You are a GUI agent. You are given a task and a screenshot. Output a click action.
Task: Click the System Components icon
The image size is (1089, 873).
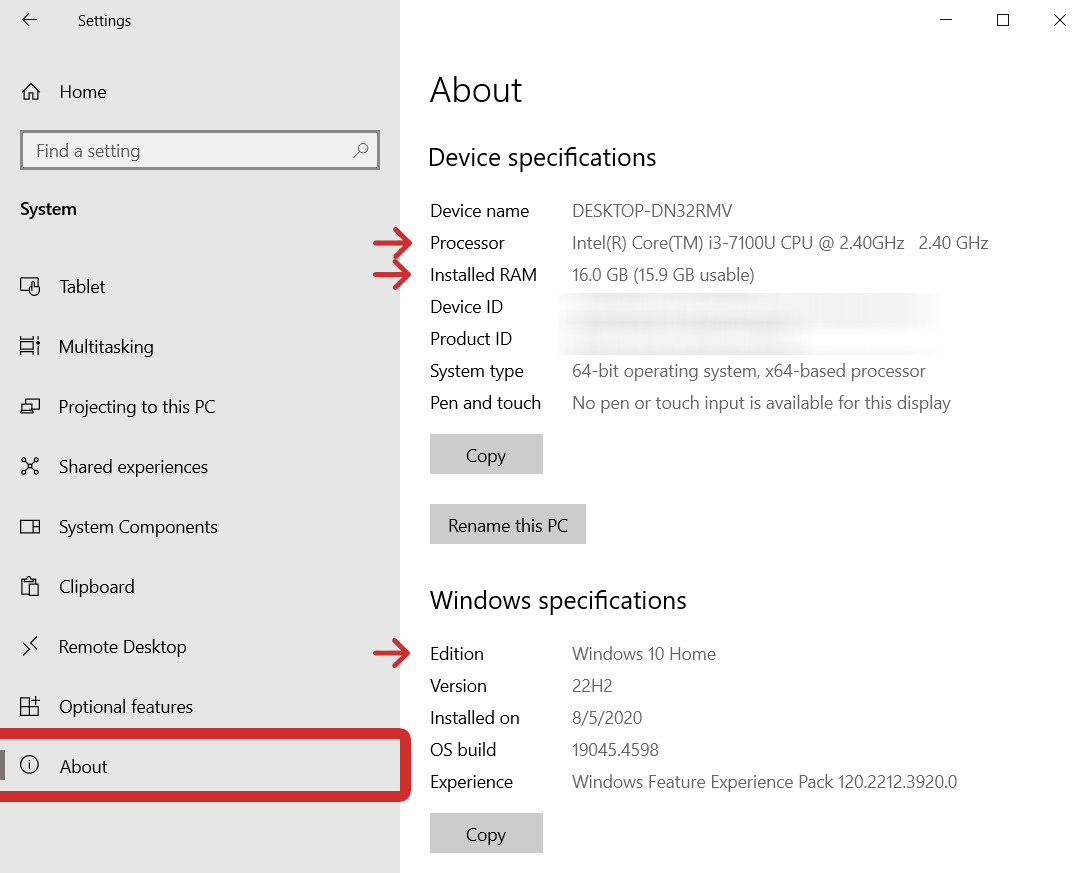click(30, 527)
